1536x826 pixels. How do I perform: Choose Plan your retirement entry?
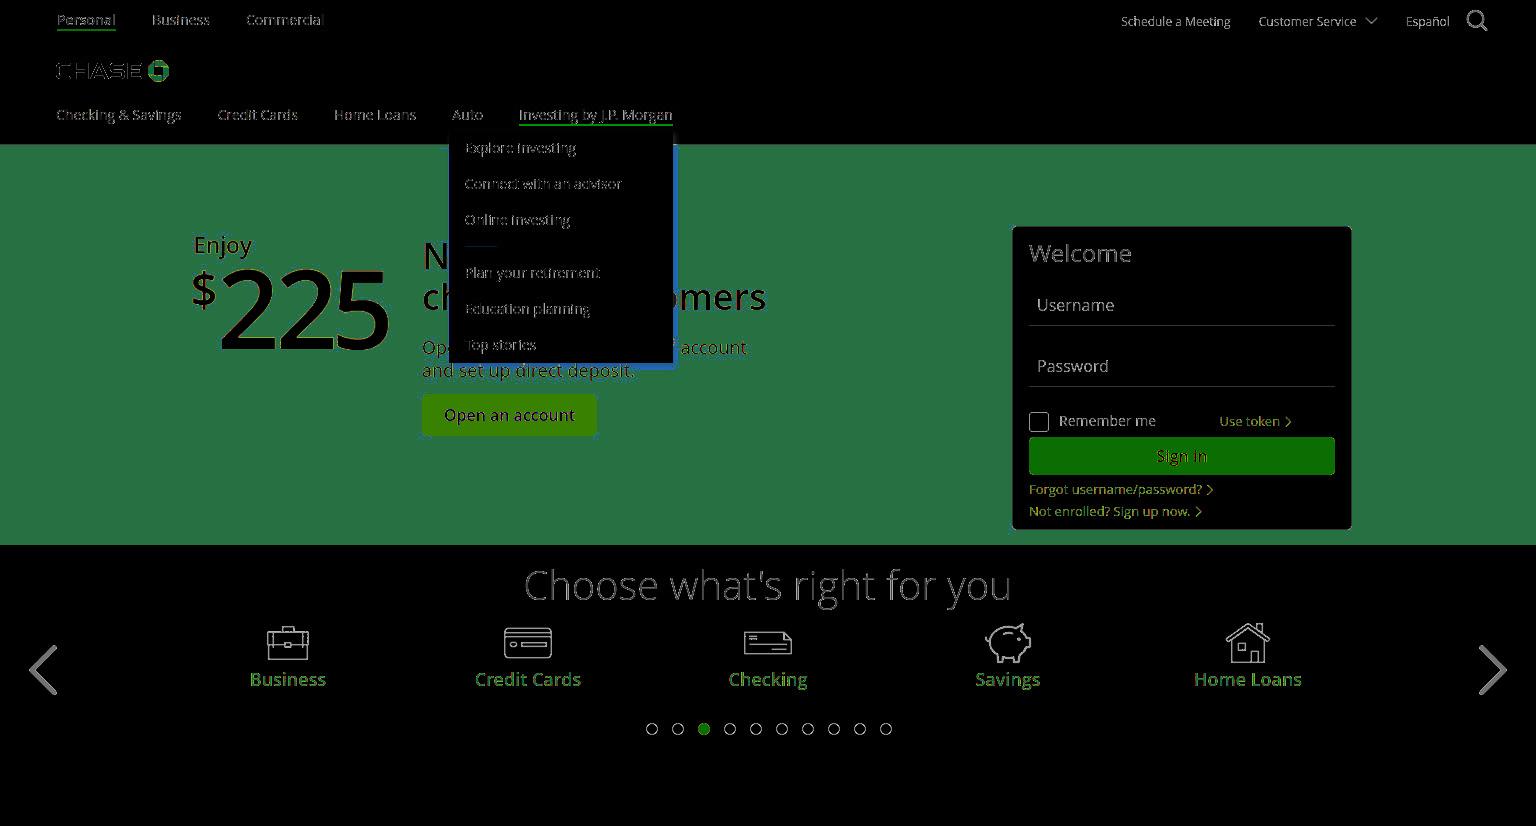[532, 273]
